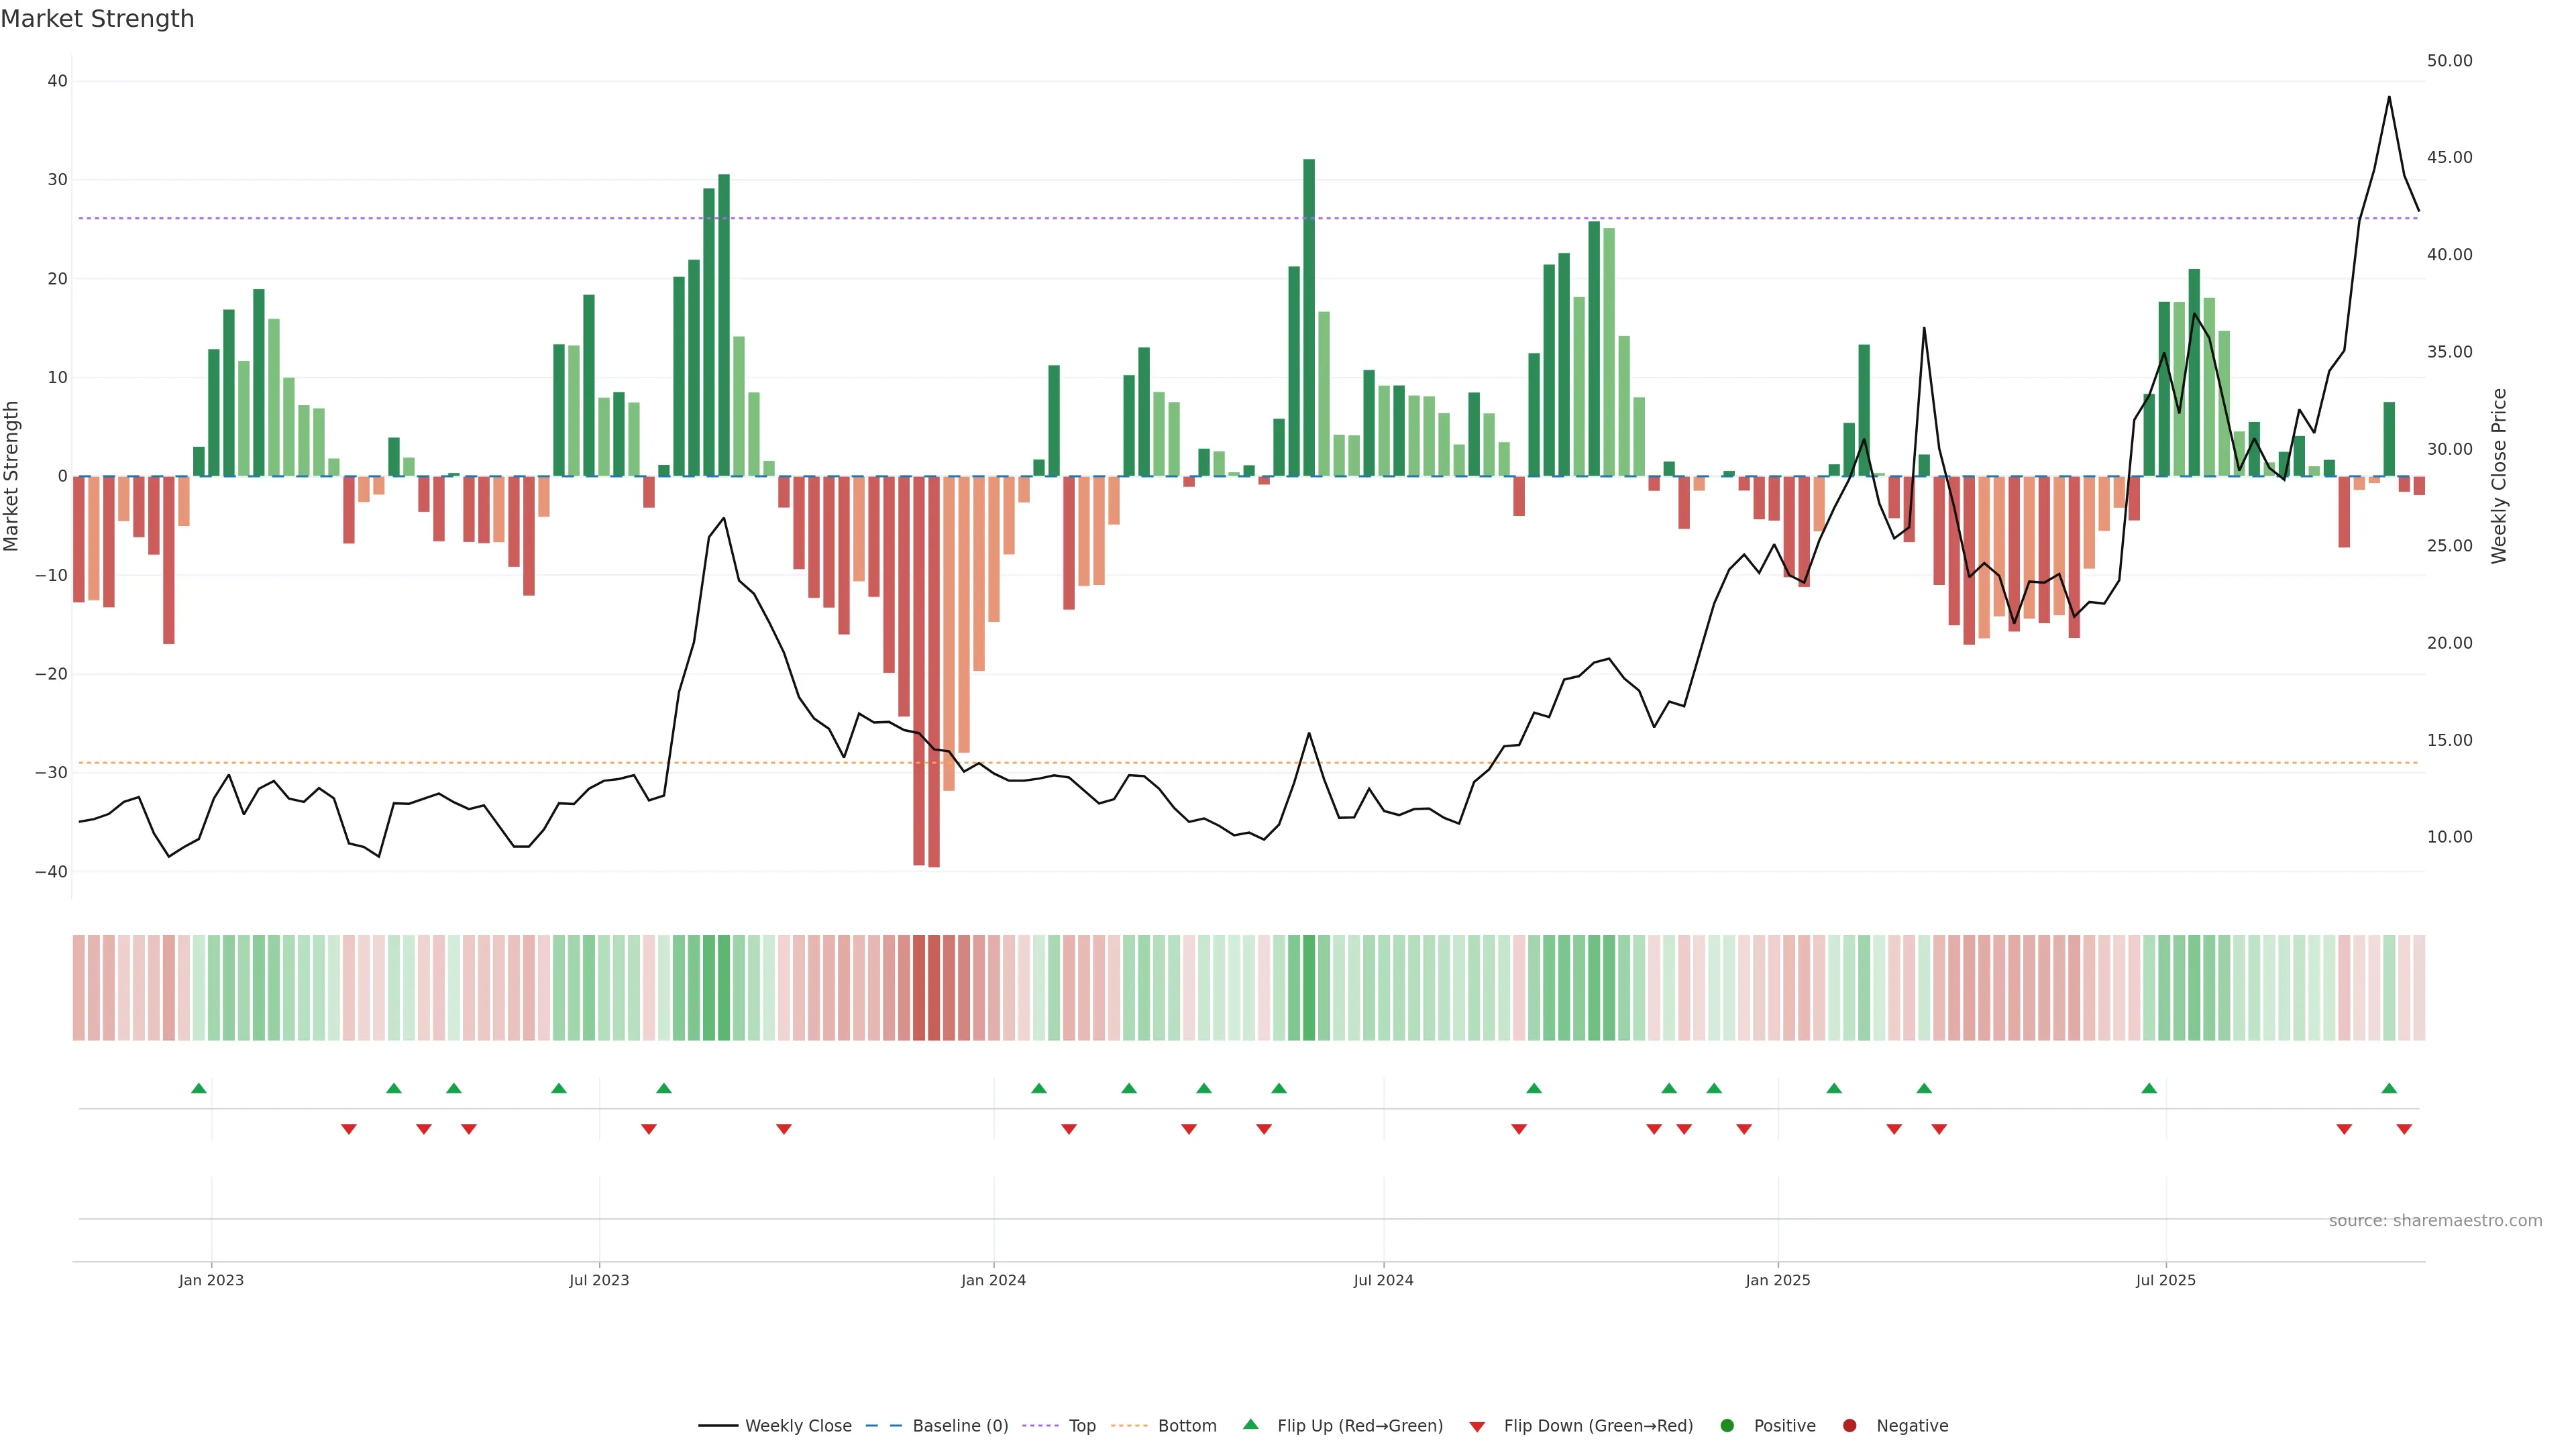The width and height of the screenshot is (2576, 1449).
Task: Click first green flip-up triangle near Jan 2023
Action: coord(199,1088)
